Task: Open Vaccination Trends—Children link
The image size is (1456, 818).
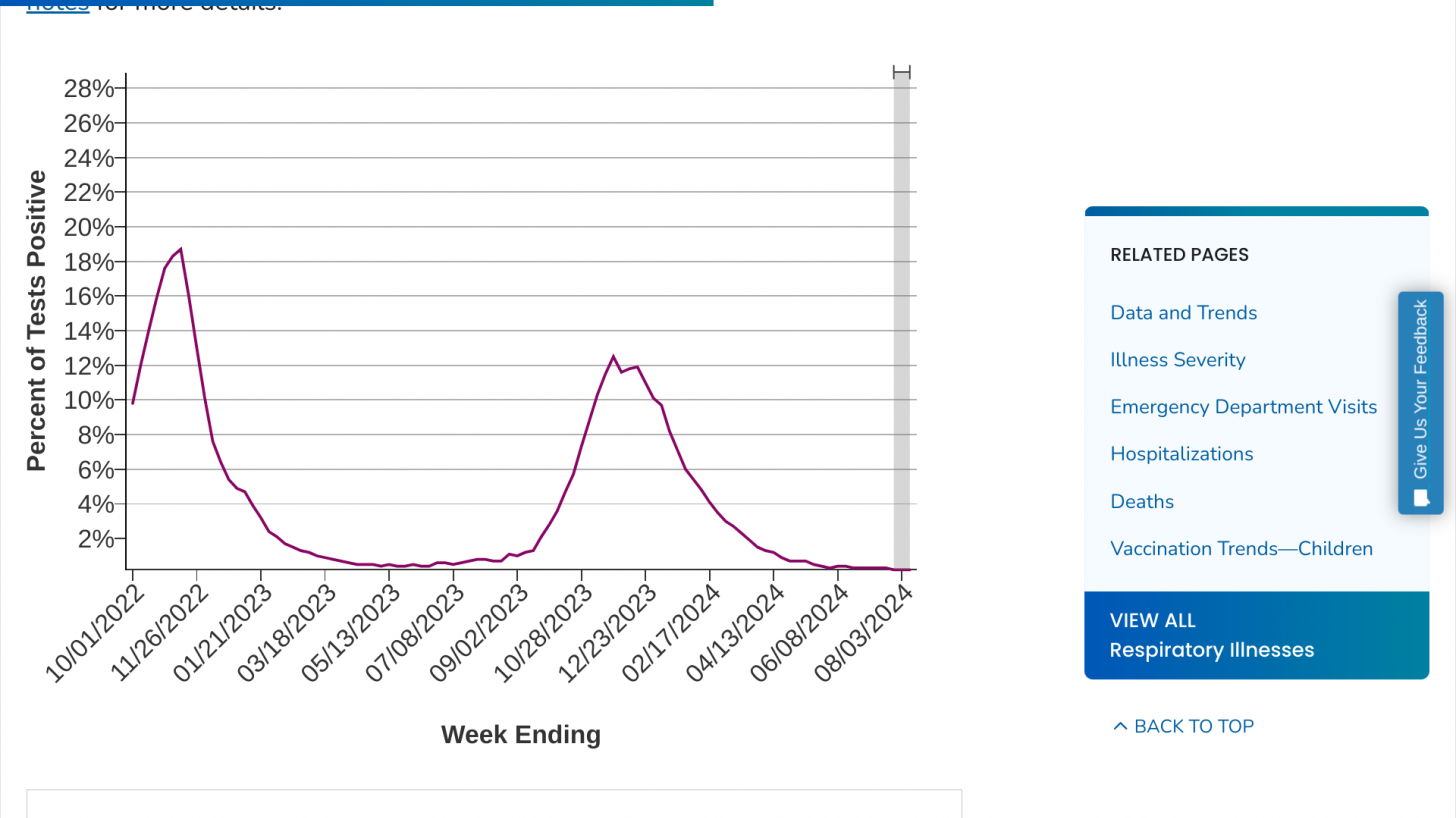Action: point(1241,548)
